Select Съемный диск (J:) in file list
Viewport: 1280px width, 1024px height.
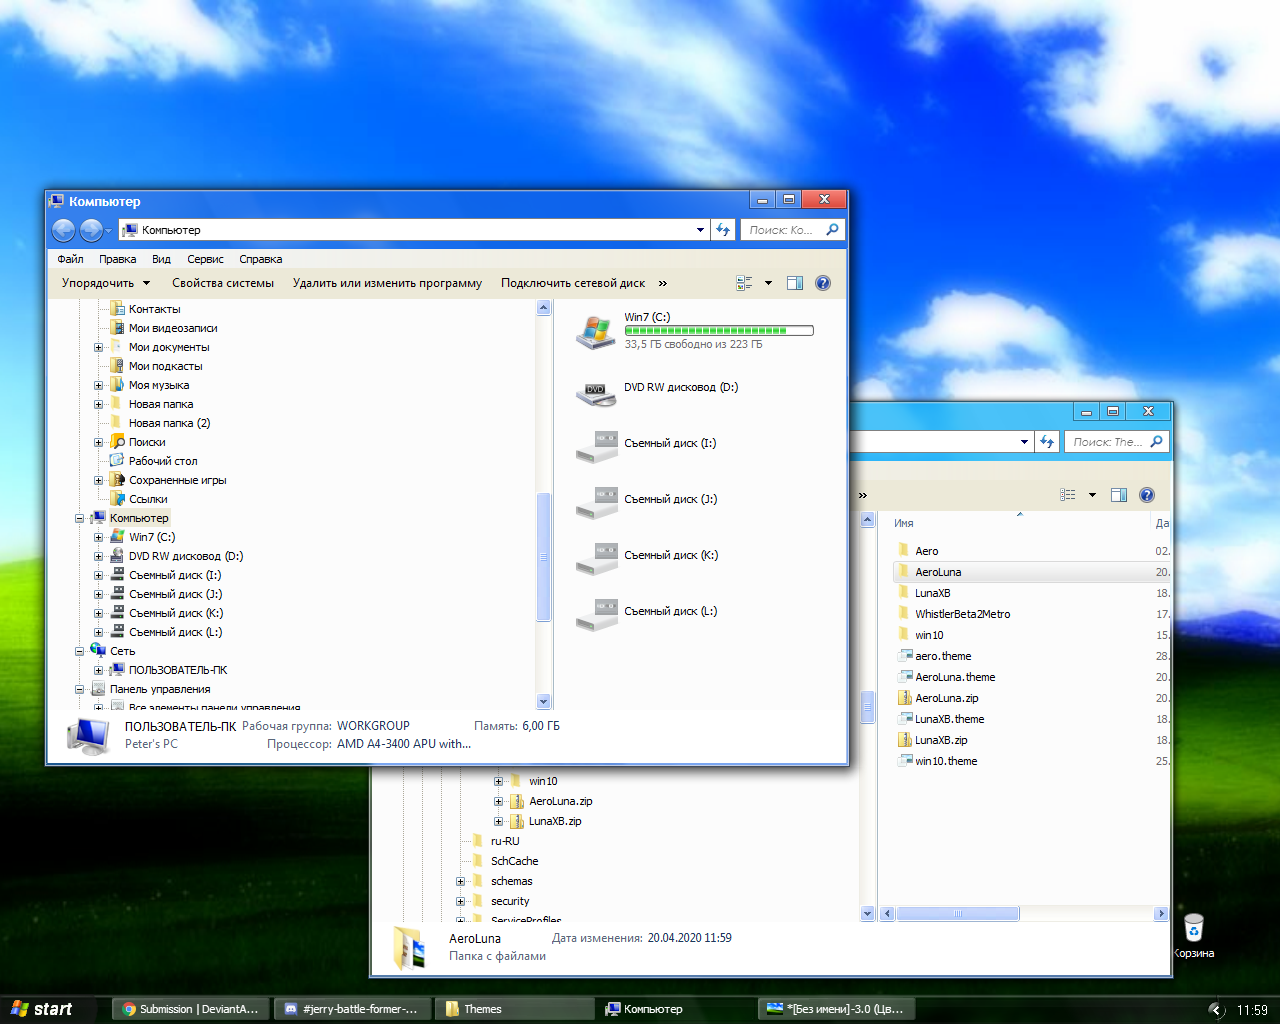pyautogui.click(x=646, y=499)
